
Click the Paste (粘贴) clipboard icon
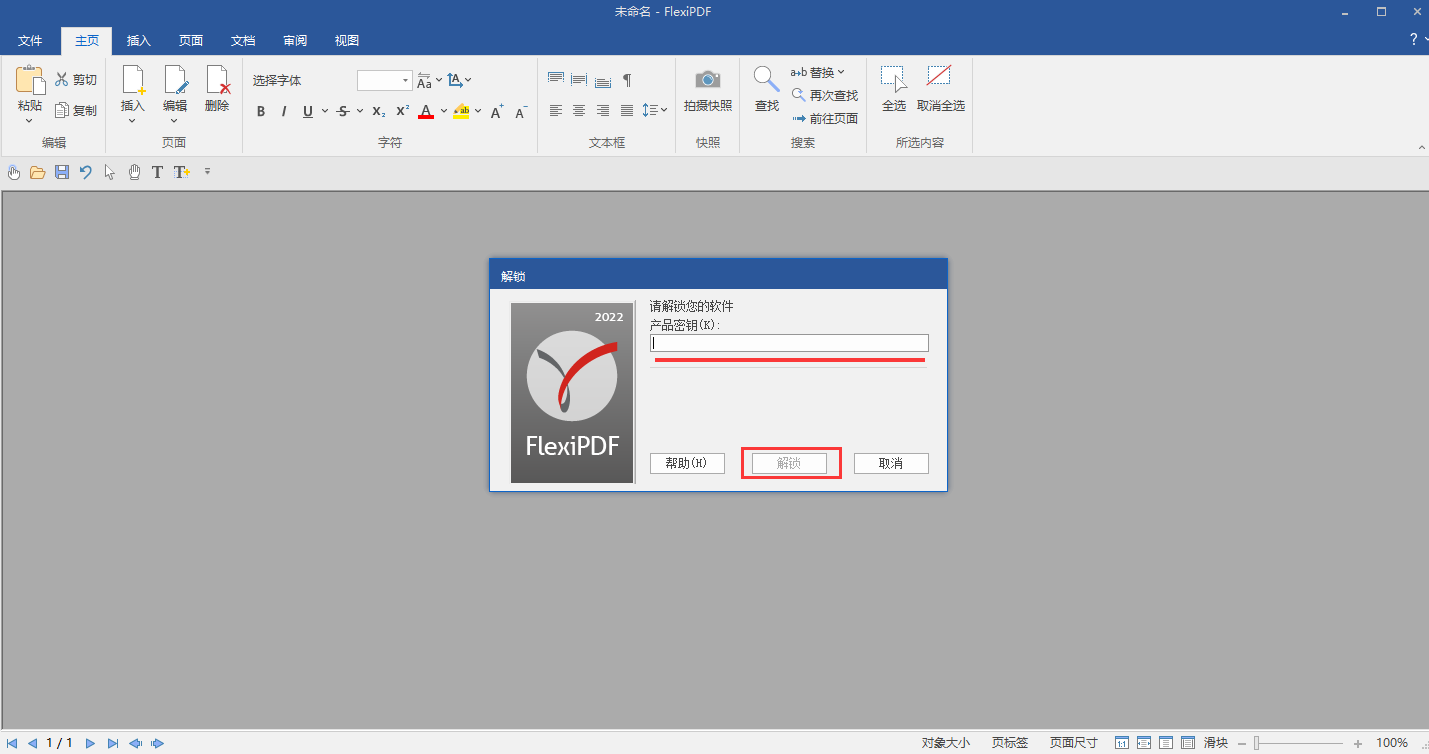30,80
